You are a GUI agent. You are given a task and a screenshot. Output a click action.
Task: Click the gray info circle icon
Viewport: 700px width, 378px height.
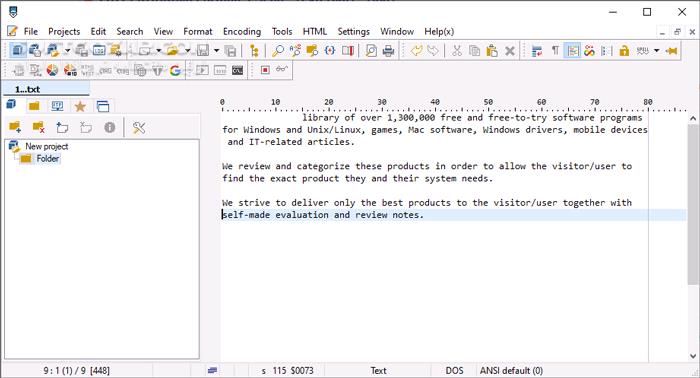[x=109, y=128]
